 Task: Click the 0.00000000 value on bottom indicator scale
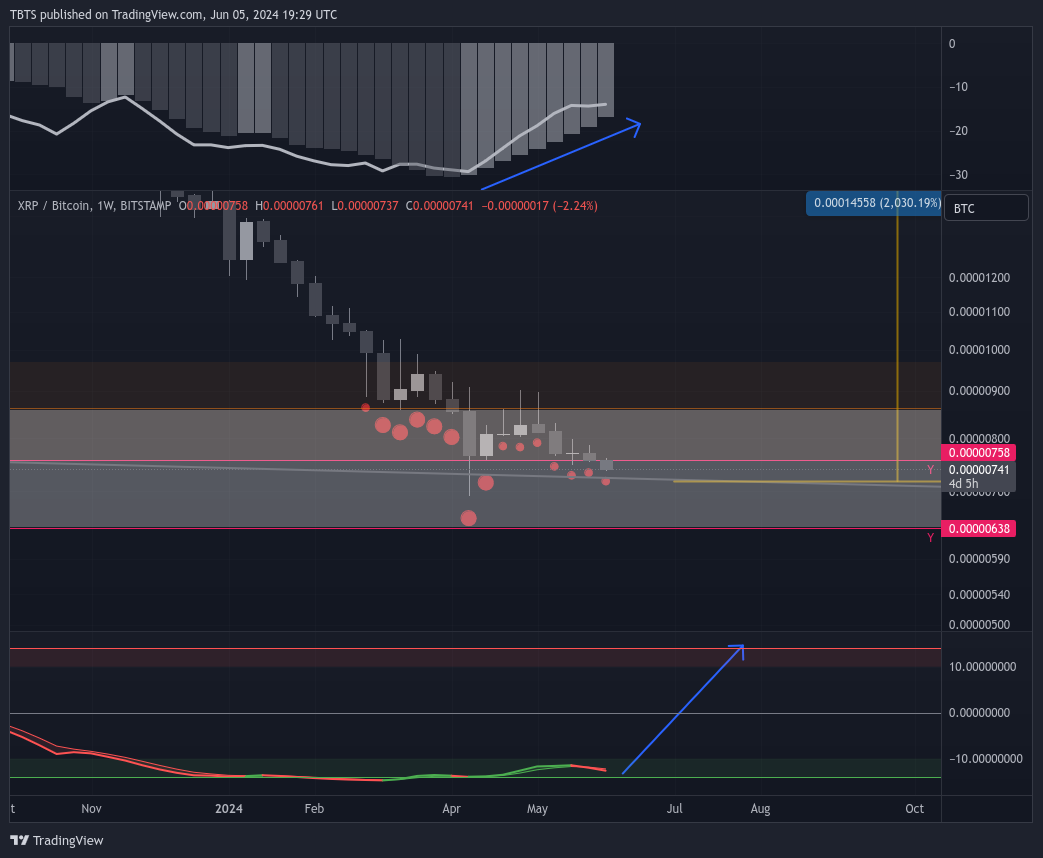(x=979, y=713)
